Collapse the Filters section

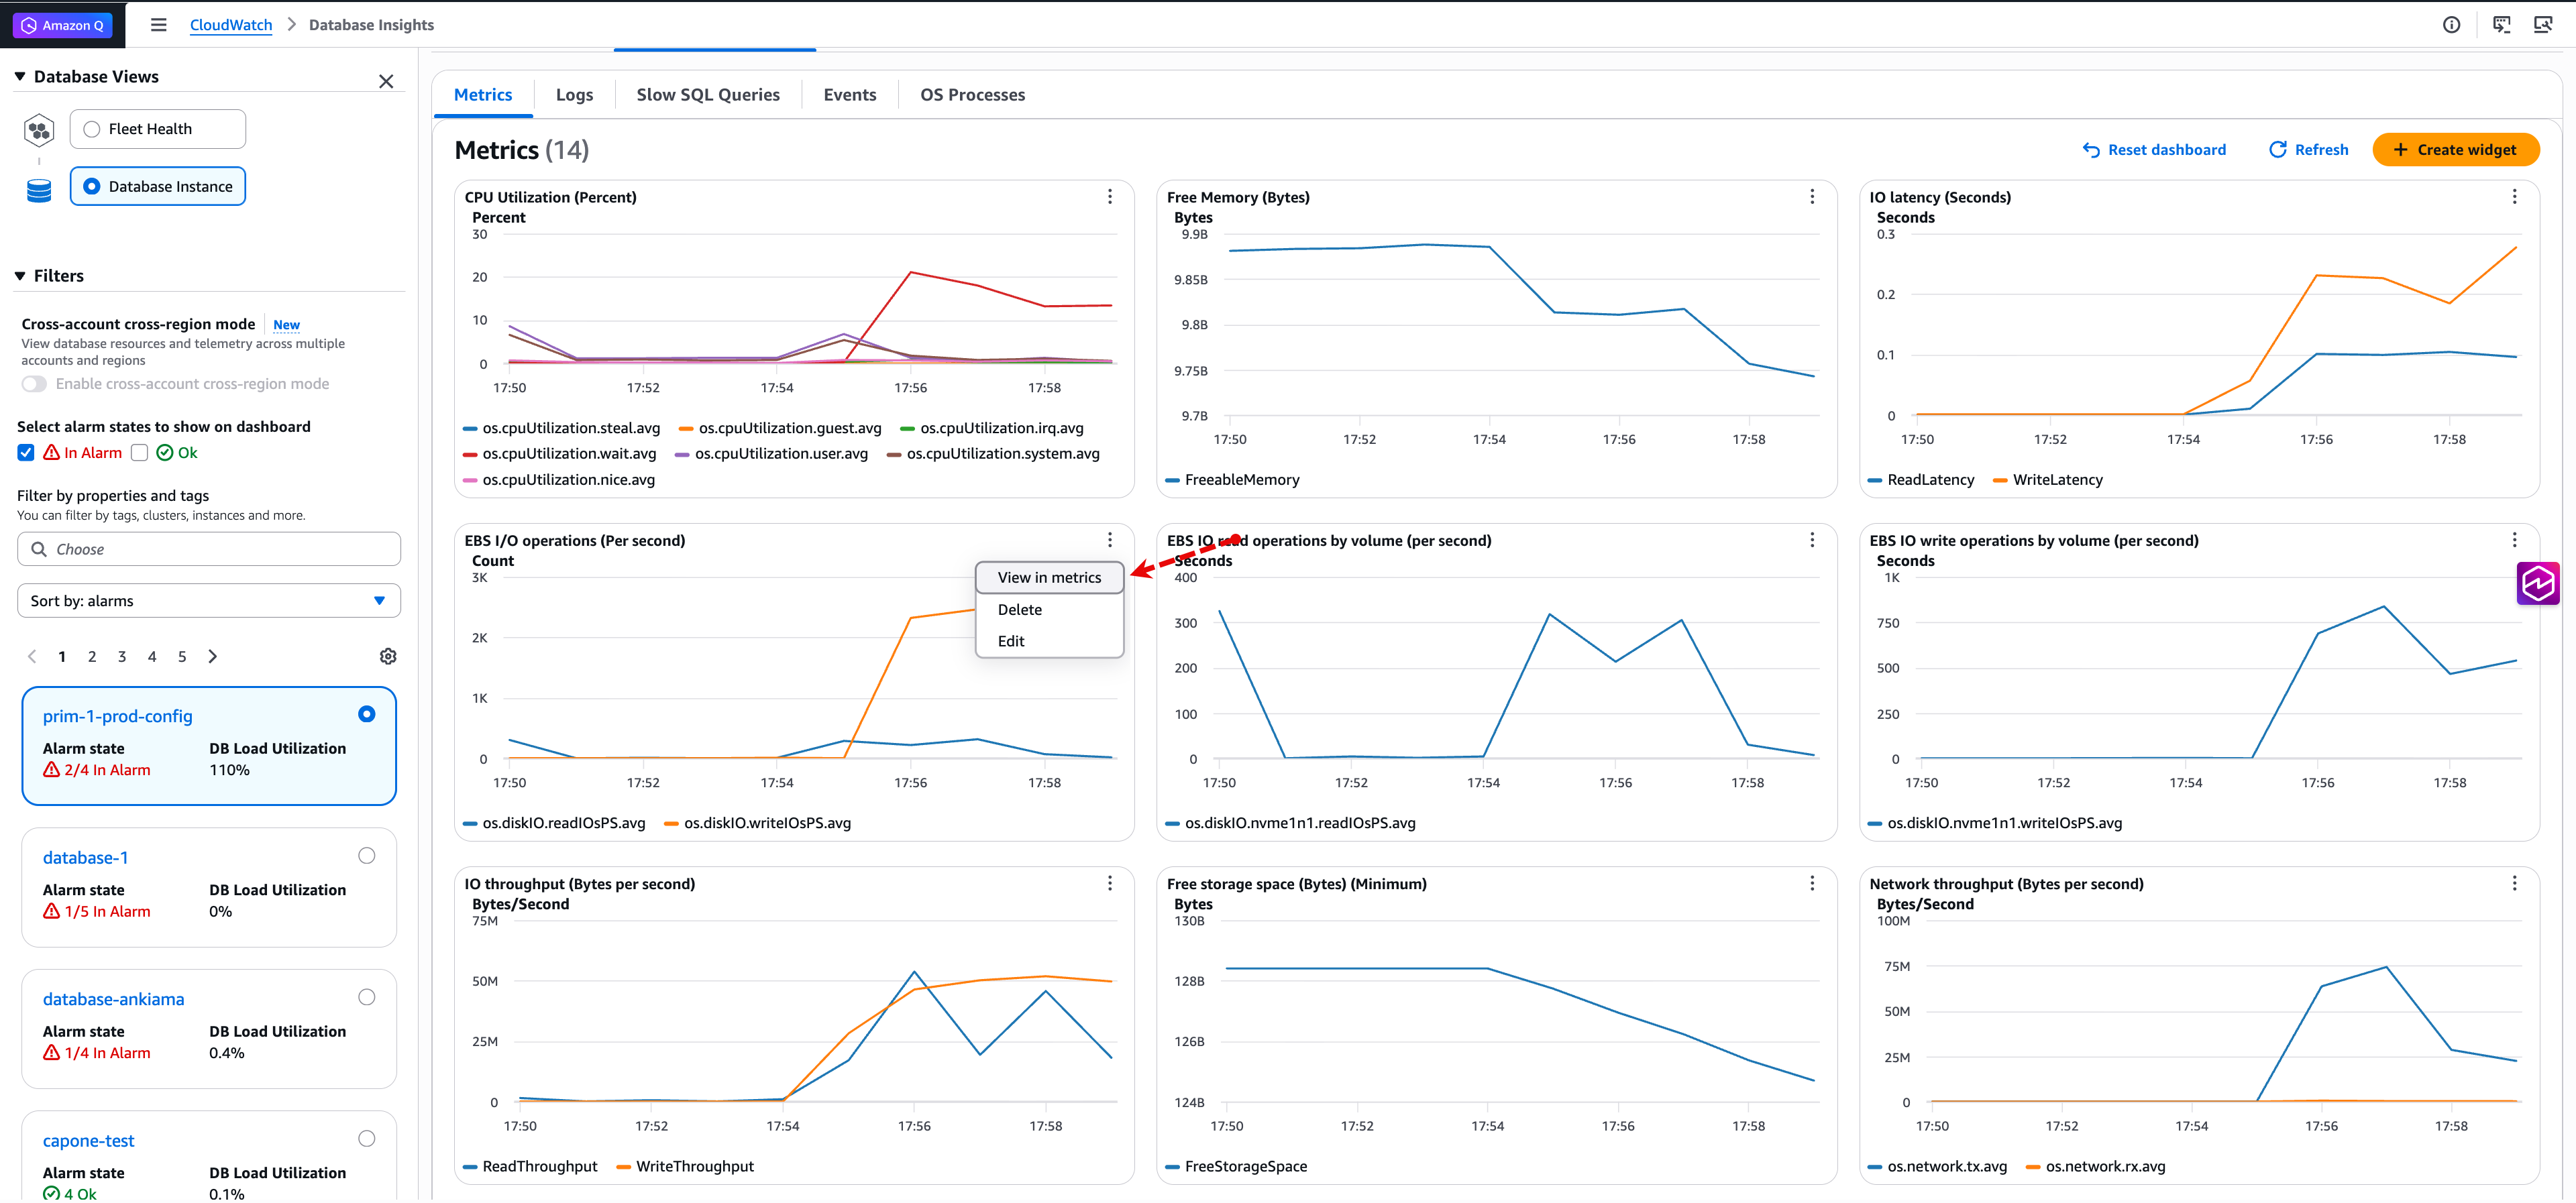point(20,276)
